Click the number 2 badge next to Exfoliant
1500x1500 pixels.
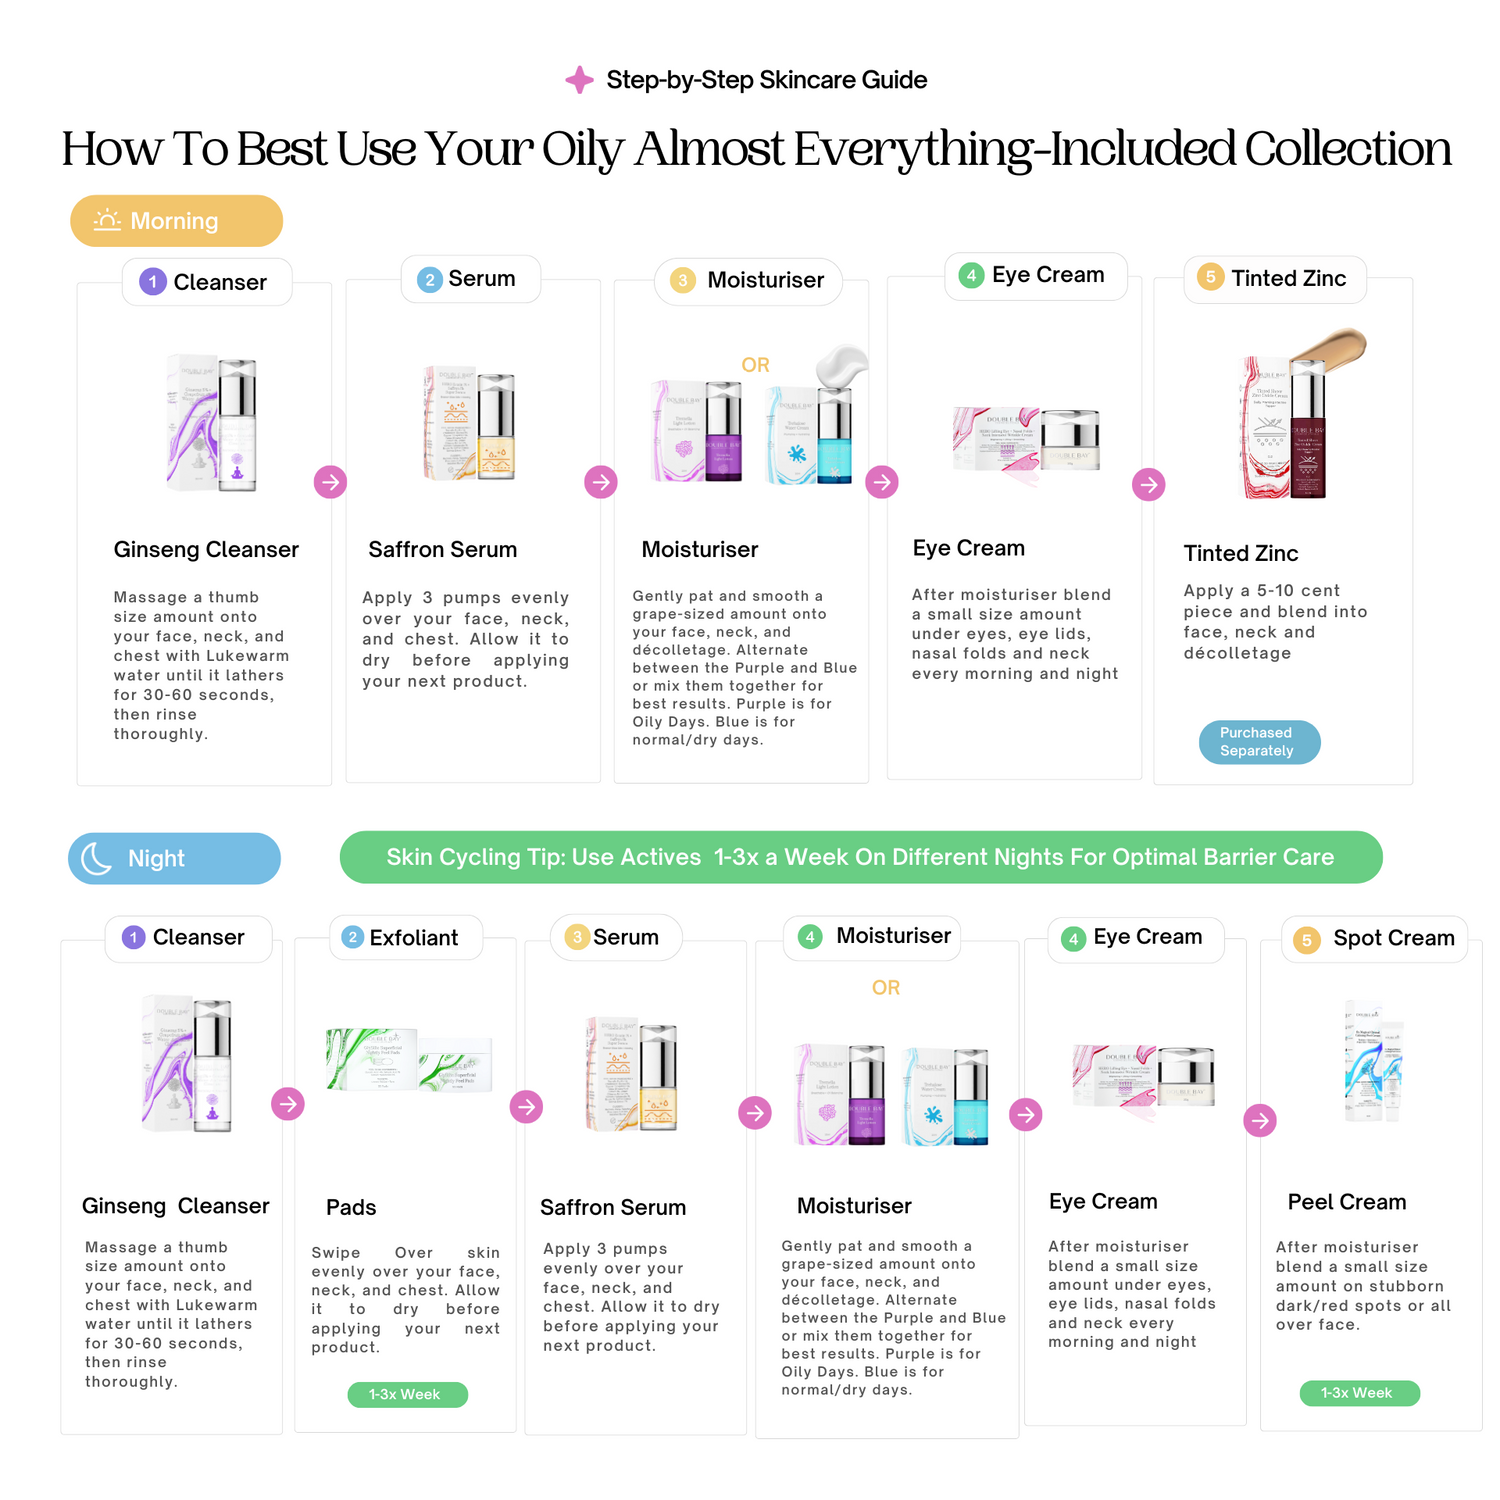tap(352, 937)
